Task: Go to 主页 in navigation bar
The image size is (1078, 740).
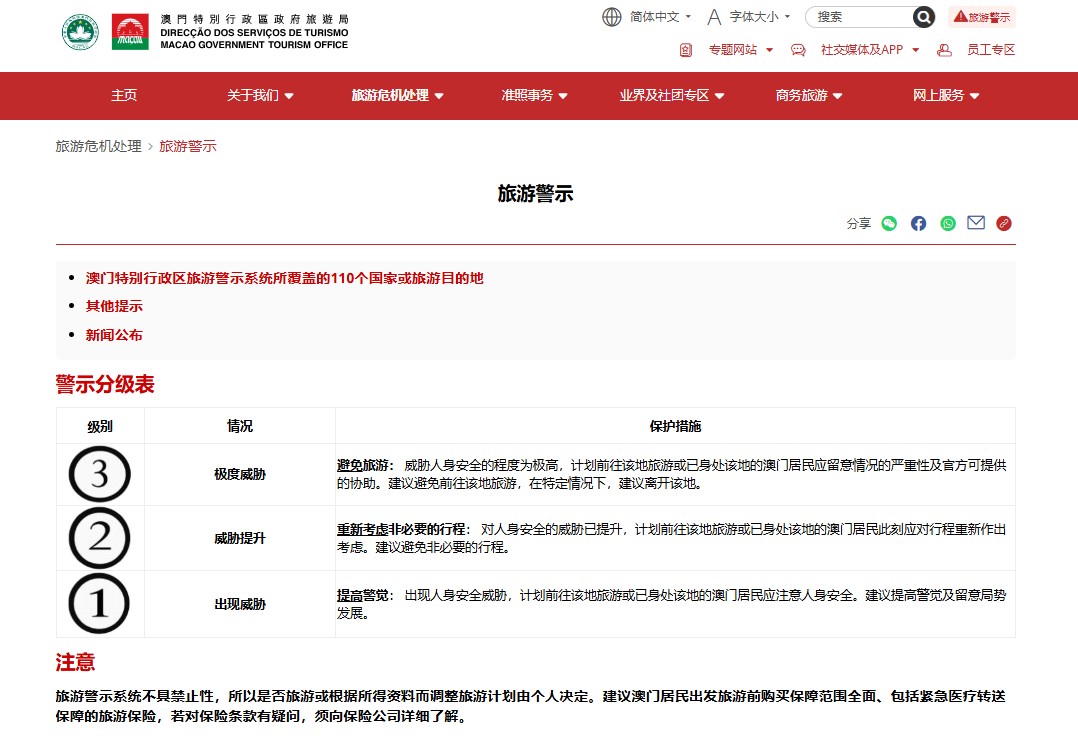Action: pos(124,96)
